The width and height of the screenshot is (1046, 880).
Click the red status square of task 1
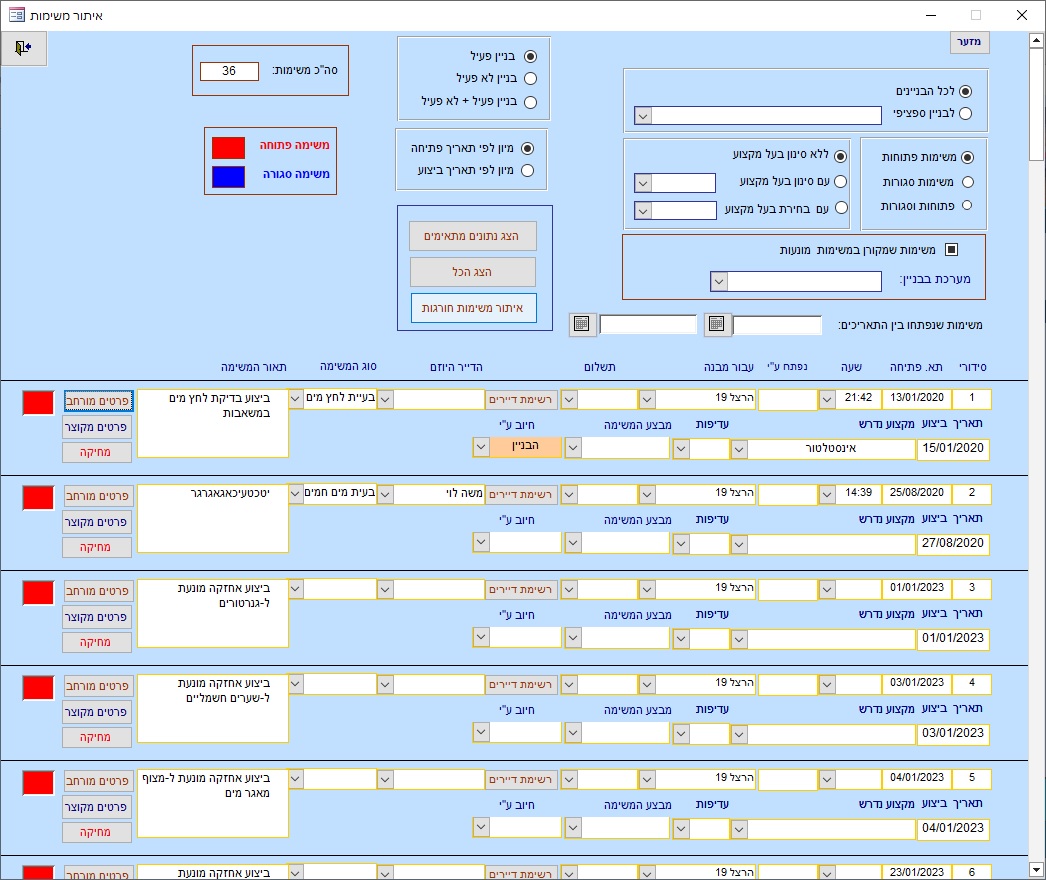click(x=38, y=403)
